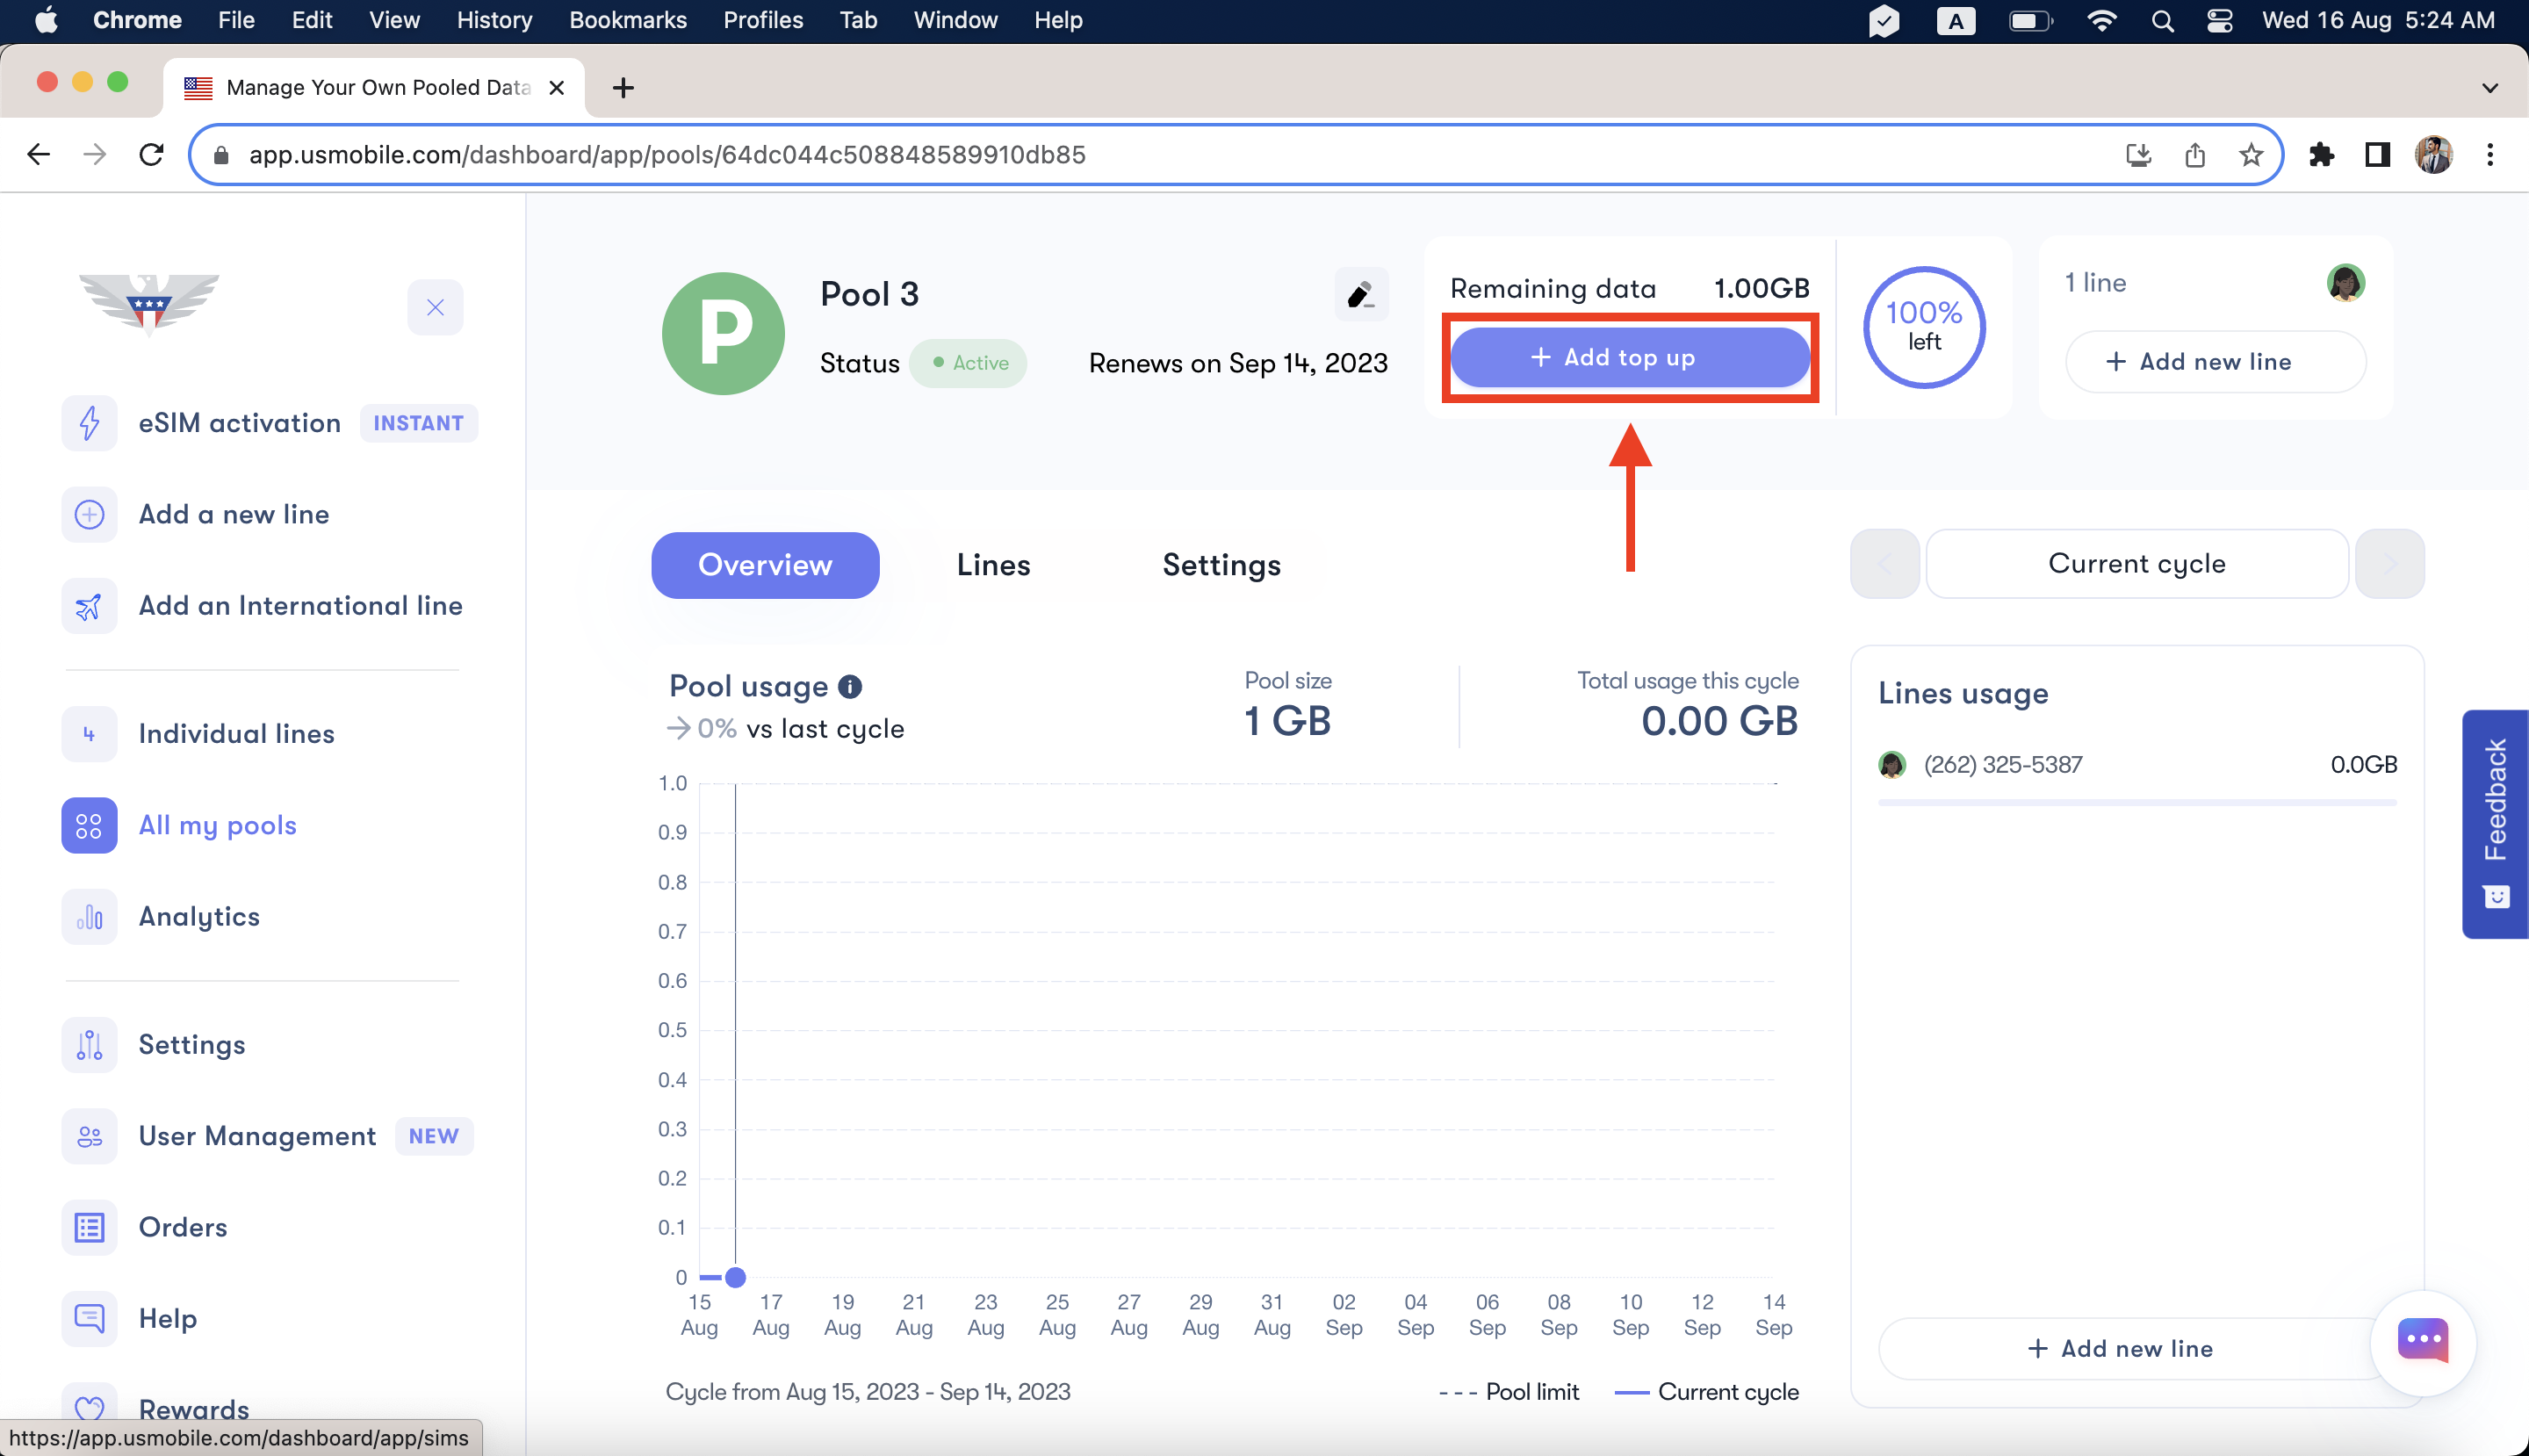
Task: Click the Add top up button
Action: pos(1629,358)
